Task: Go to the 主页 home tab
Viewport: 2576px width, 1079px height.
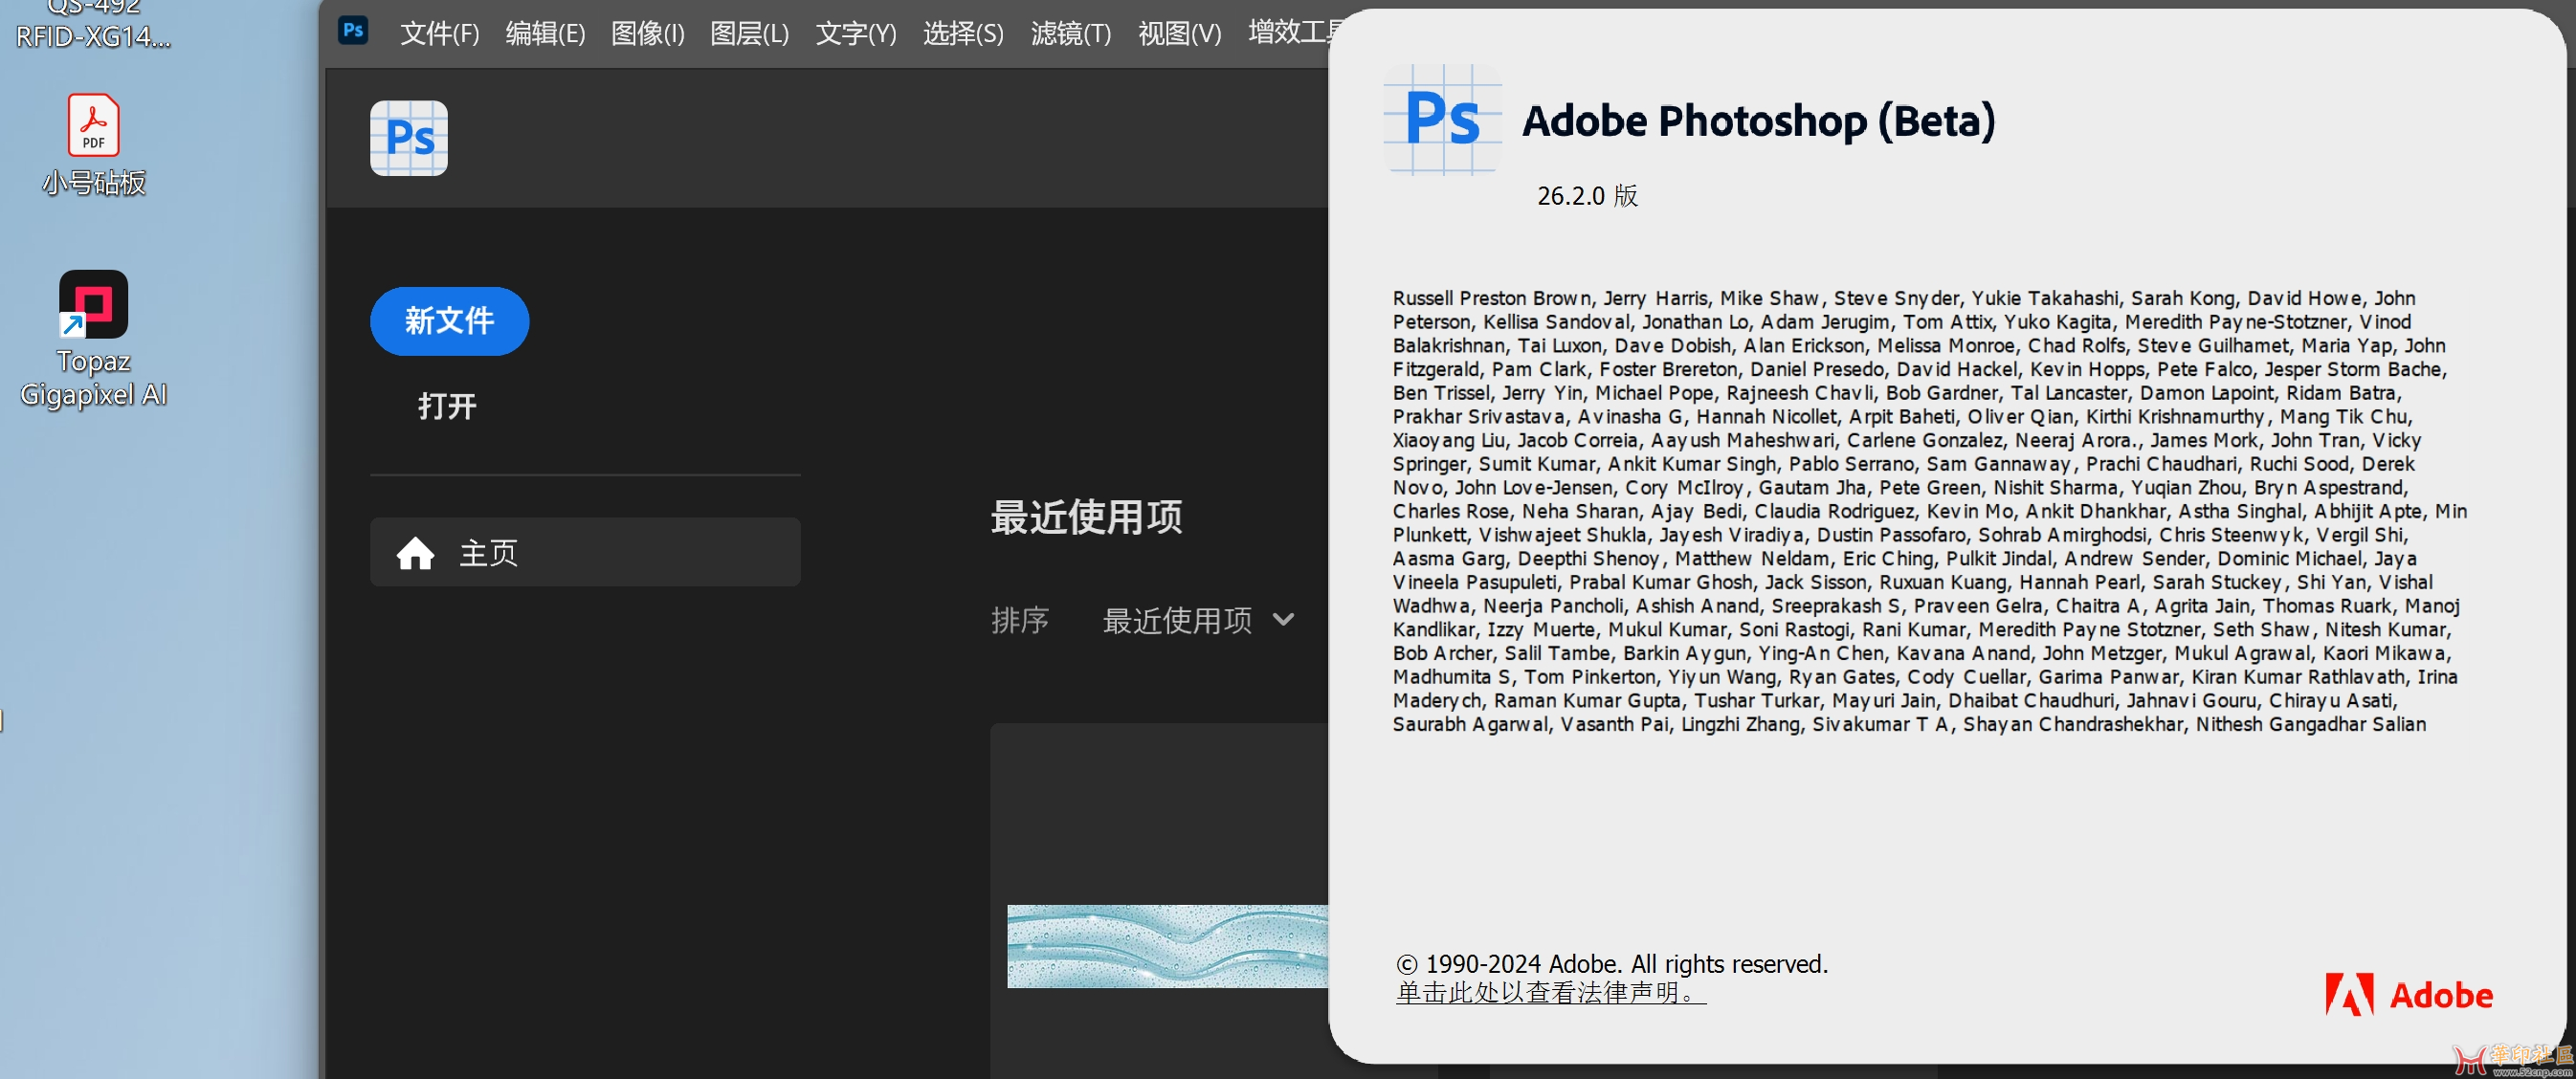Action: 585,552
